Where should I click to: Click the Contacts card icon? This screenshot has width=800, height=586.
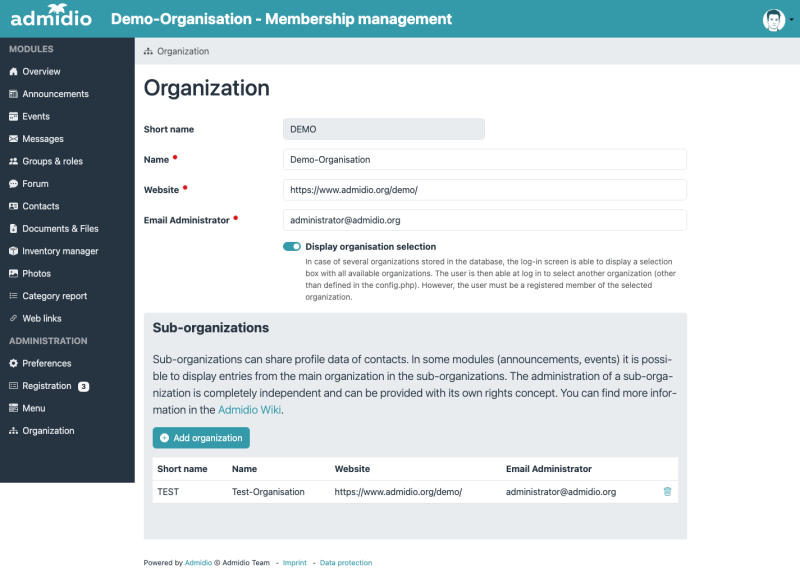(13, 207)
